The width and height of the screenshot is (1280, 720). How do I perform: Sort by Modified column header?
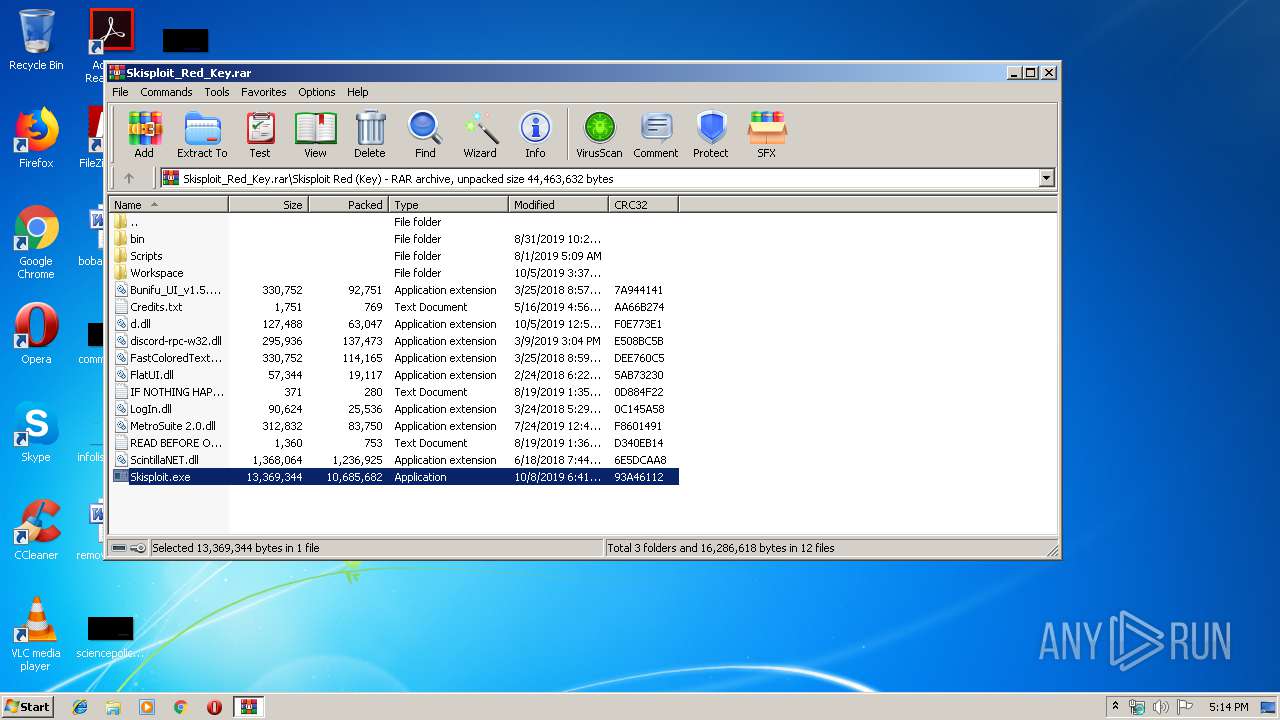(x=558, y=205)
